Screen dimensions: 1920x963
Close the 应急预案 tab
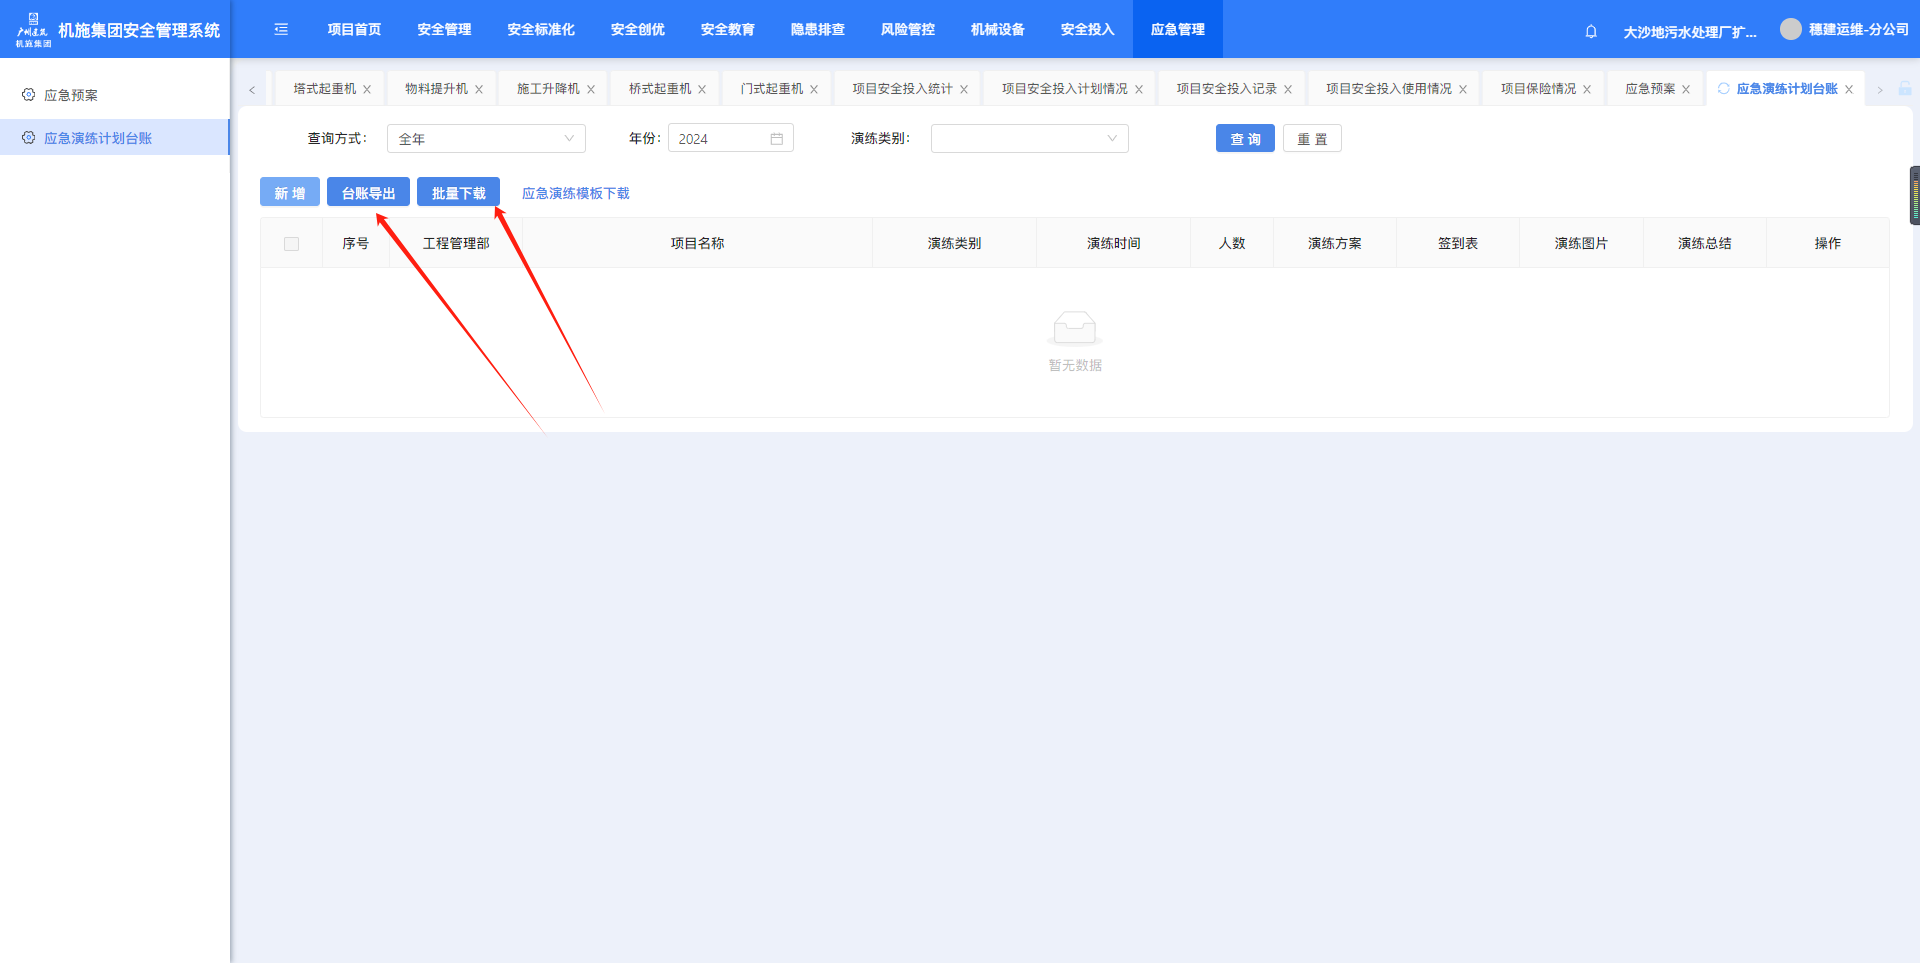pos(1686,90)
